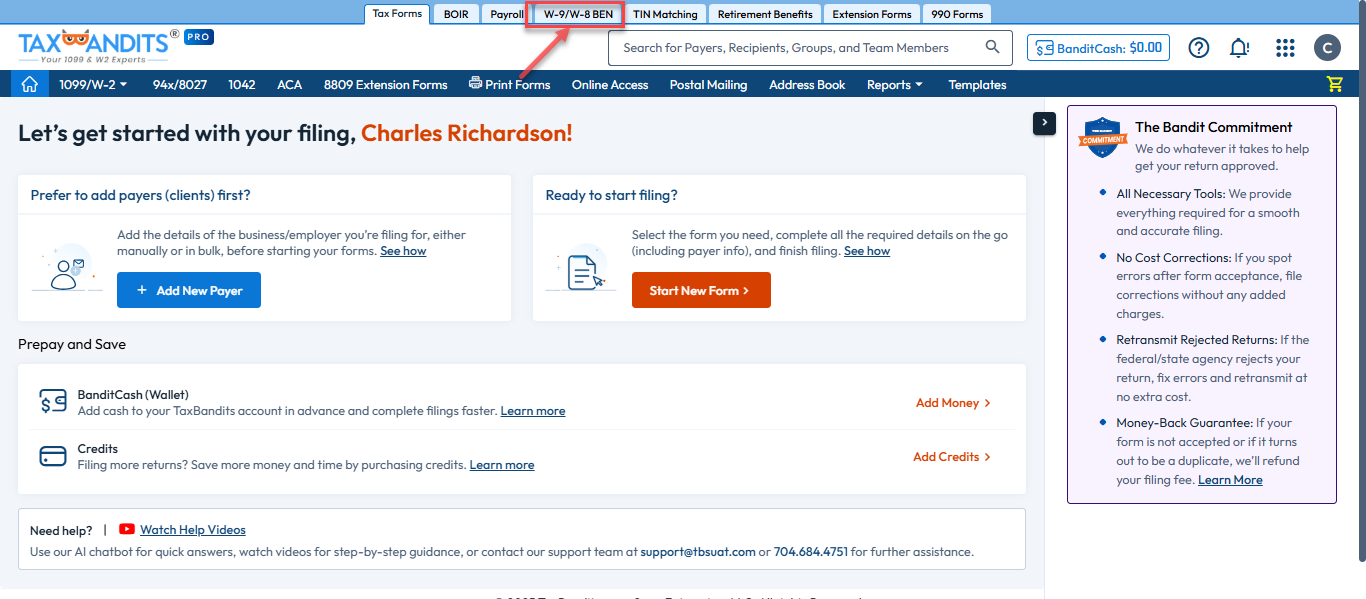This screenshot has height=599, width=1366.
Task: Open the help question mark icon
Action: point(1198,47)
